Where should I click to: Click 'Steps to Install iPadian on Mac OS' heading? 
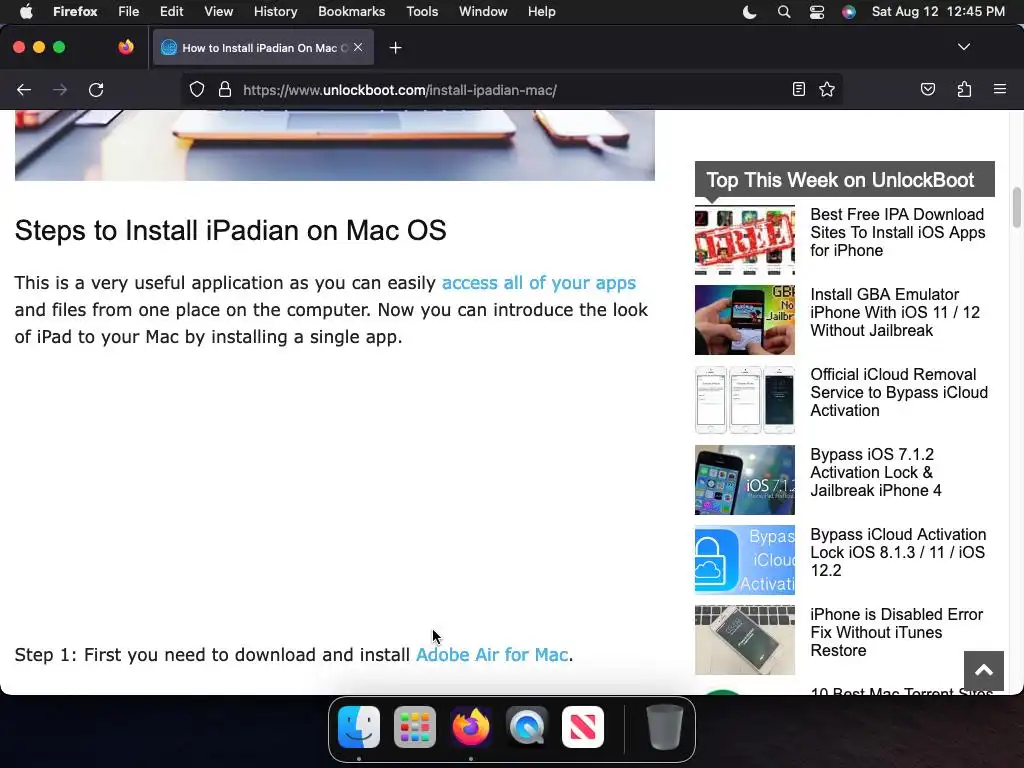(231, 231)
